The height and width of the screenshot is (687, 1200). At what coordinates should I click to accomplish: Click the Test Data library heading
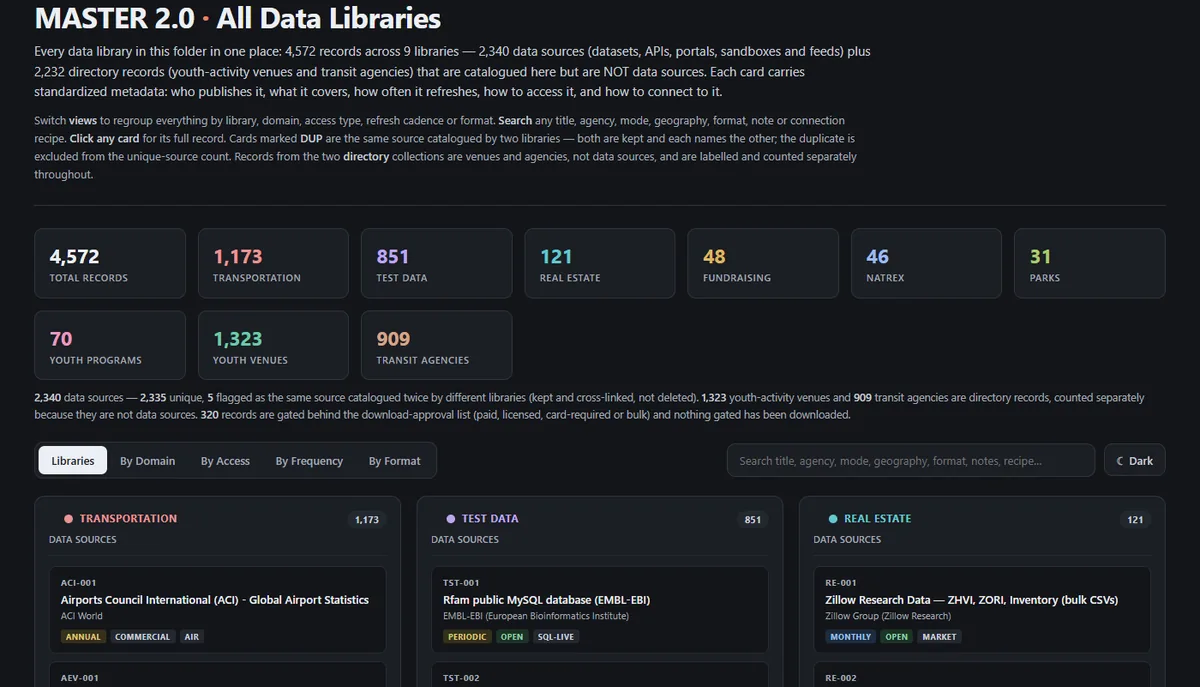pyautogui.click(x=490, y=519)
